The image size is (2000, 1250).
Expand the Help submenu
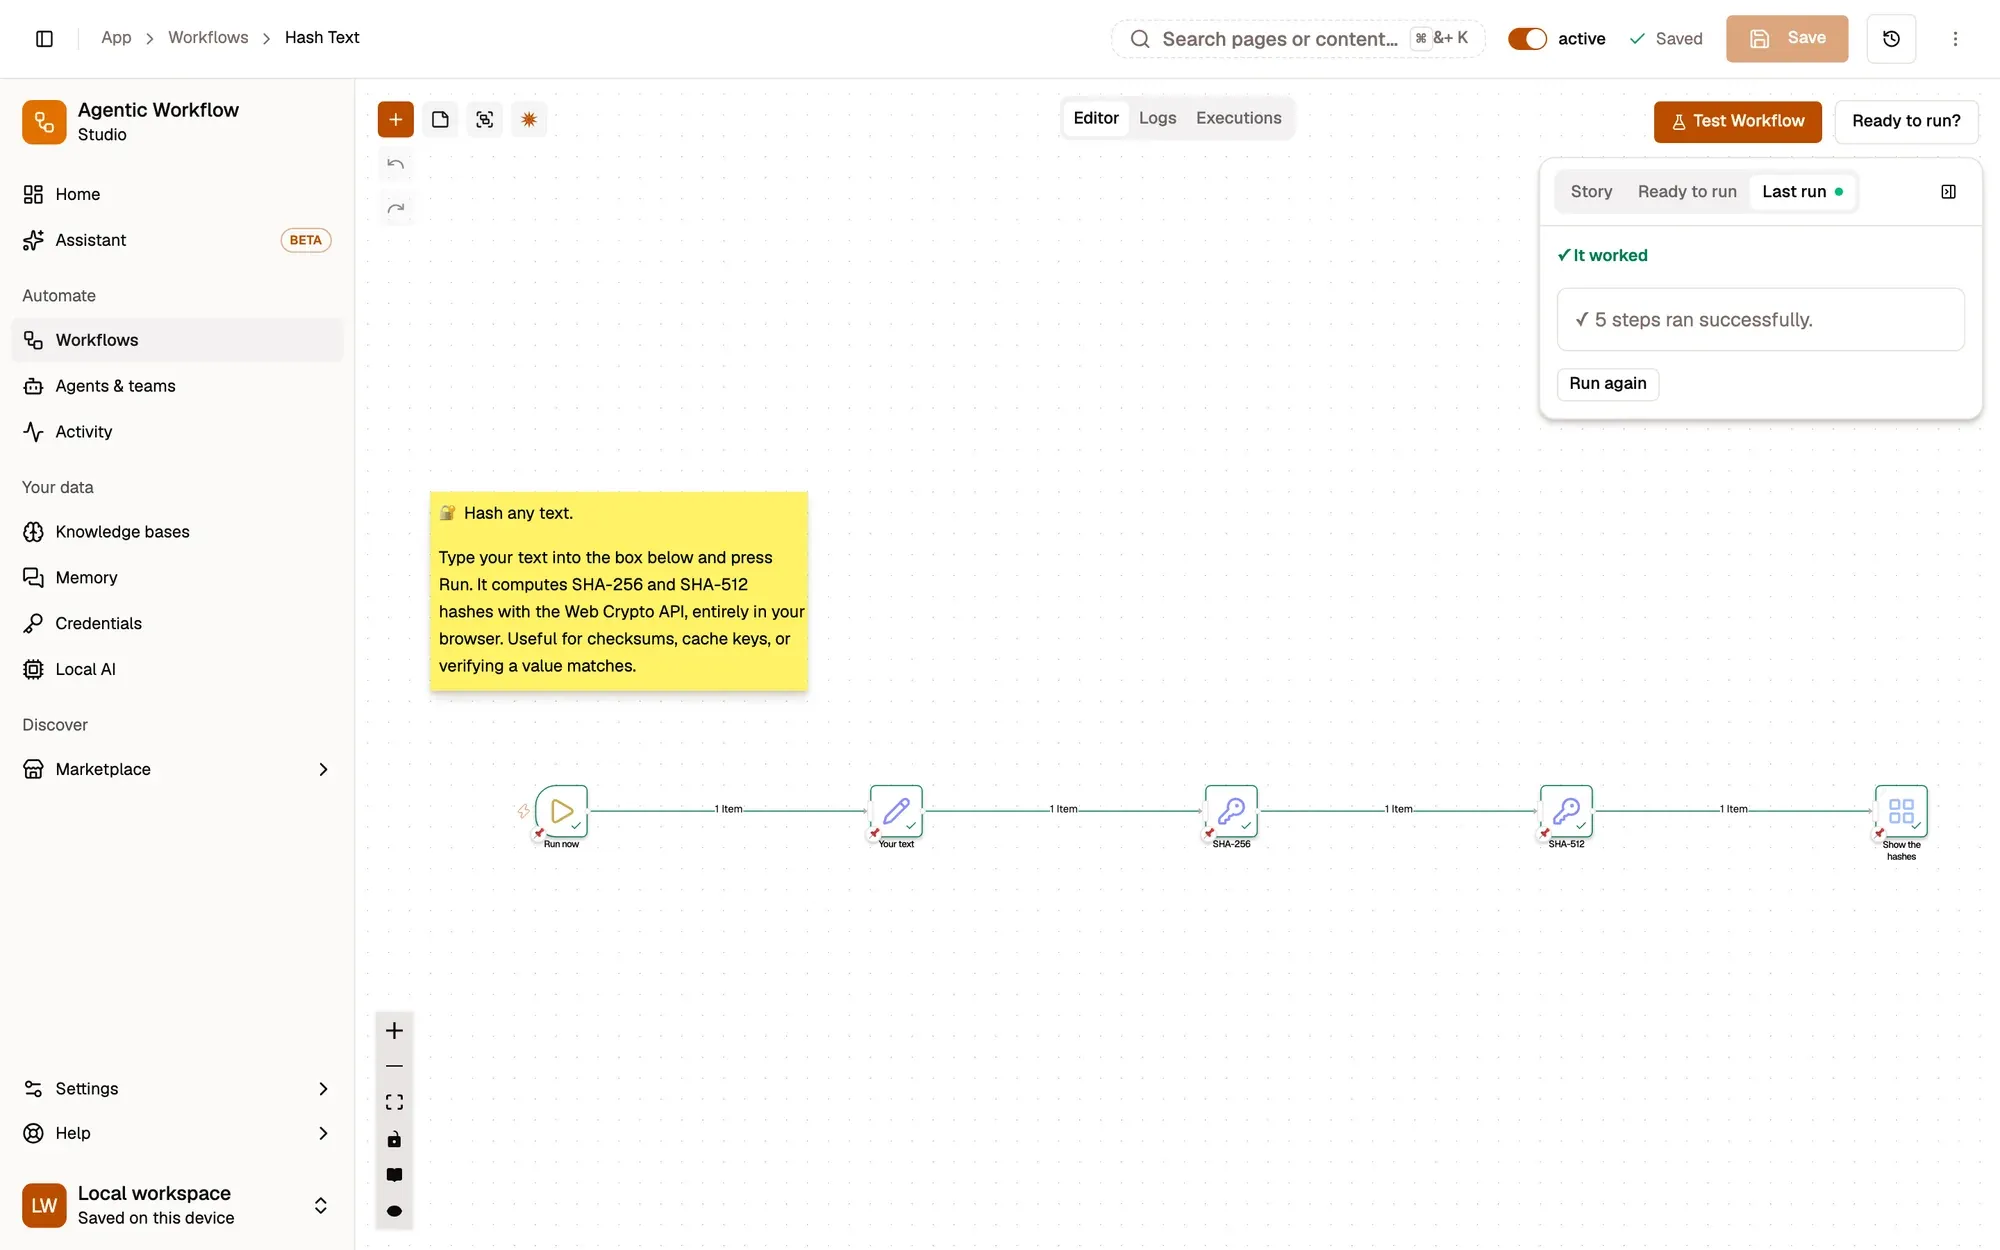(323, 1133)
